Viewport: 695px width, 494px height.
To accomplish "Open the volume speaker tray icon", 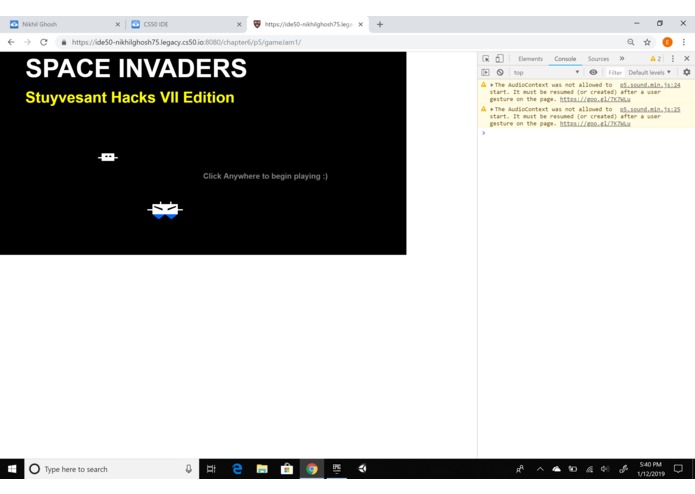I will click(x=605, y=469).
